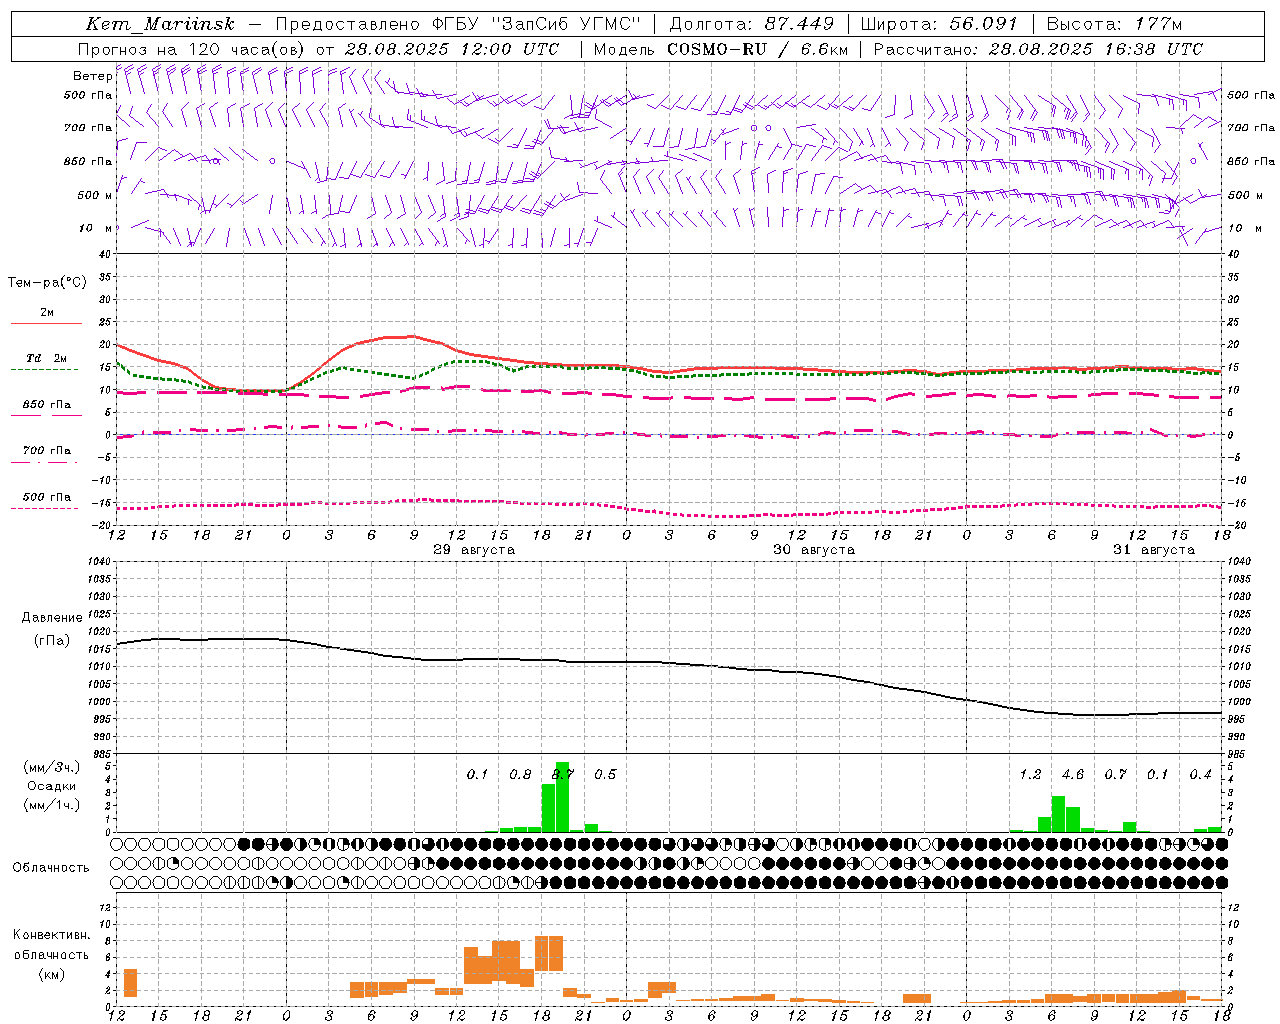
Task: Click the 0.7 precipitation total
Action: (1115, 775)
